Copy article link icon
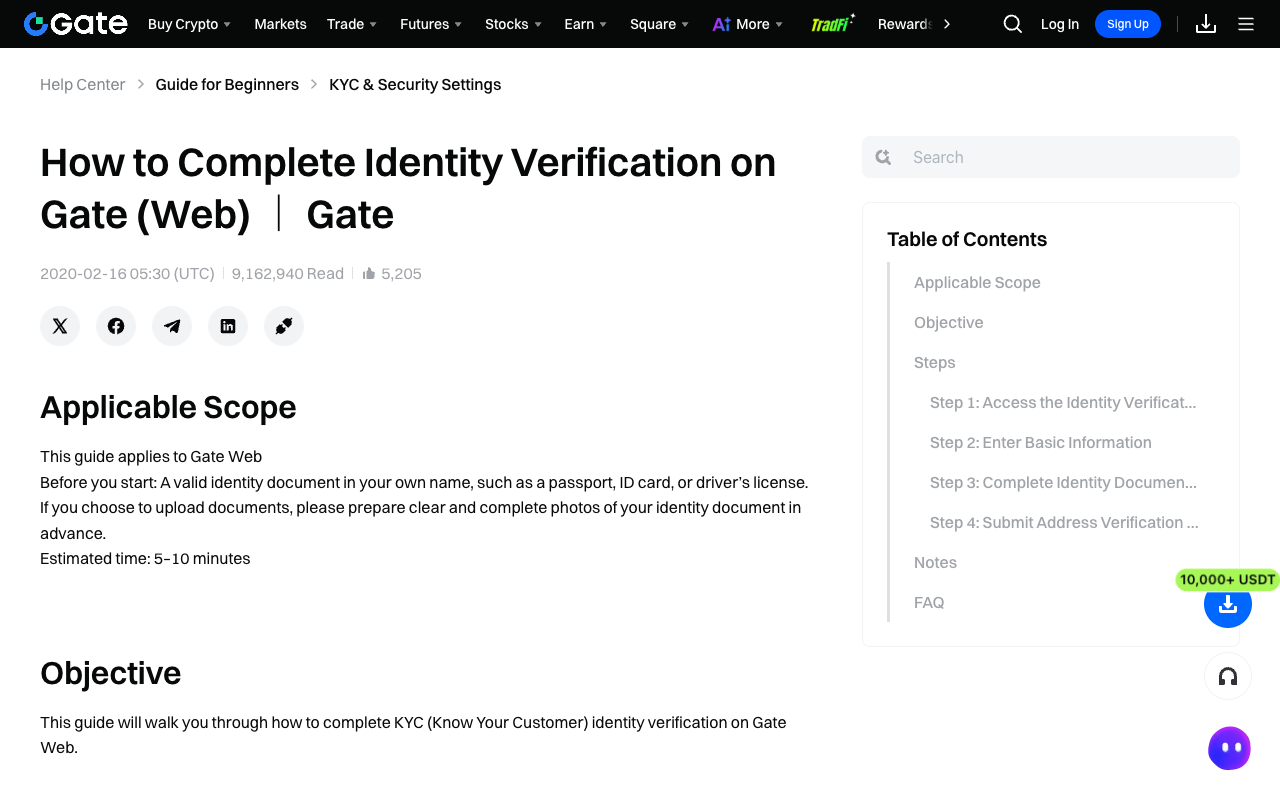Image resolution: width=1280 pixels, height=800 pixels. (284, 326)
